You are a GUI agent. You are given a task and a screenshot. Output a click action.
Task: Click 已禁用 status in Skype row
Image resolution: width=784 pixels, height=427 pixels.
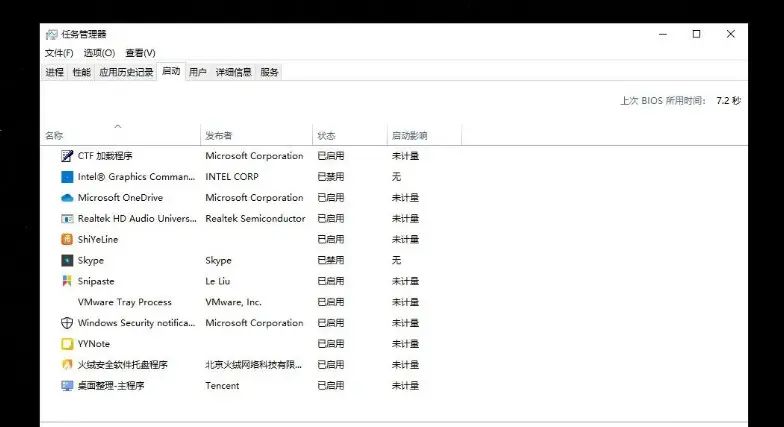330,260
